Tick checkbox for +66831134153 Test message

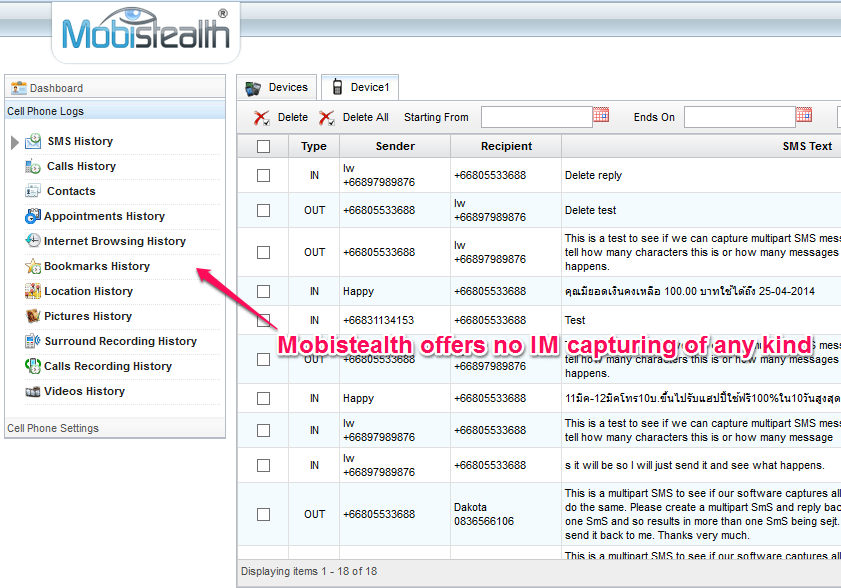(263, 320)
